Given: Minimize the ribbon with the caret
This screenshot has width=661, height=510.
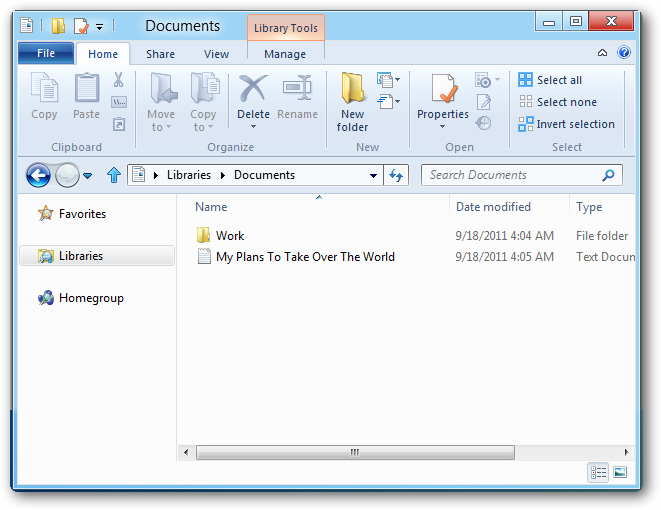Looking at the screenshot, I should pos(602,53).
